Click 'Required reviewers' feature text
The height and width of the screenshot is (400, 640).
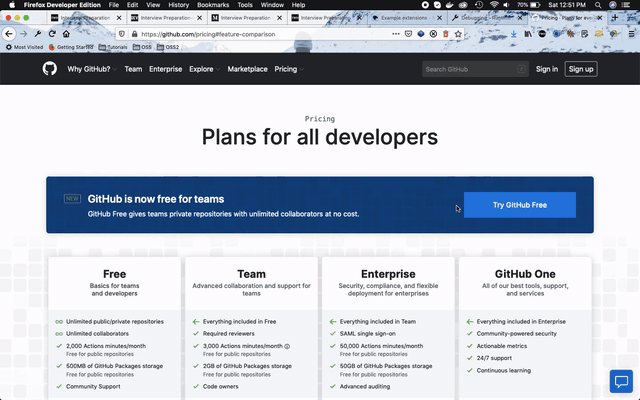229,333
